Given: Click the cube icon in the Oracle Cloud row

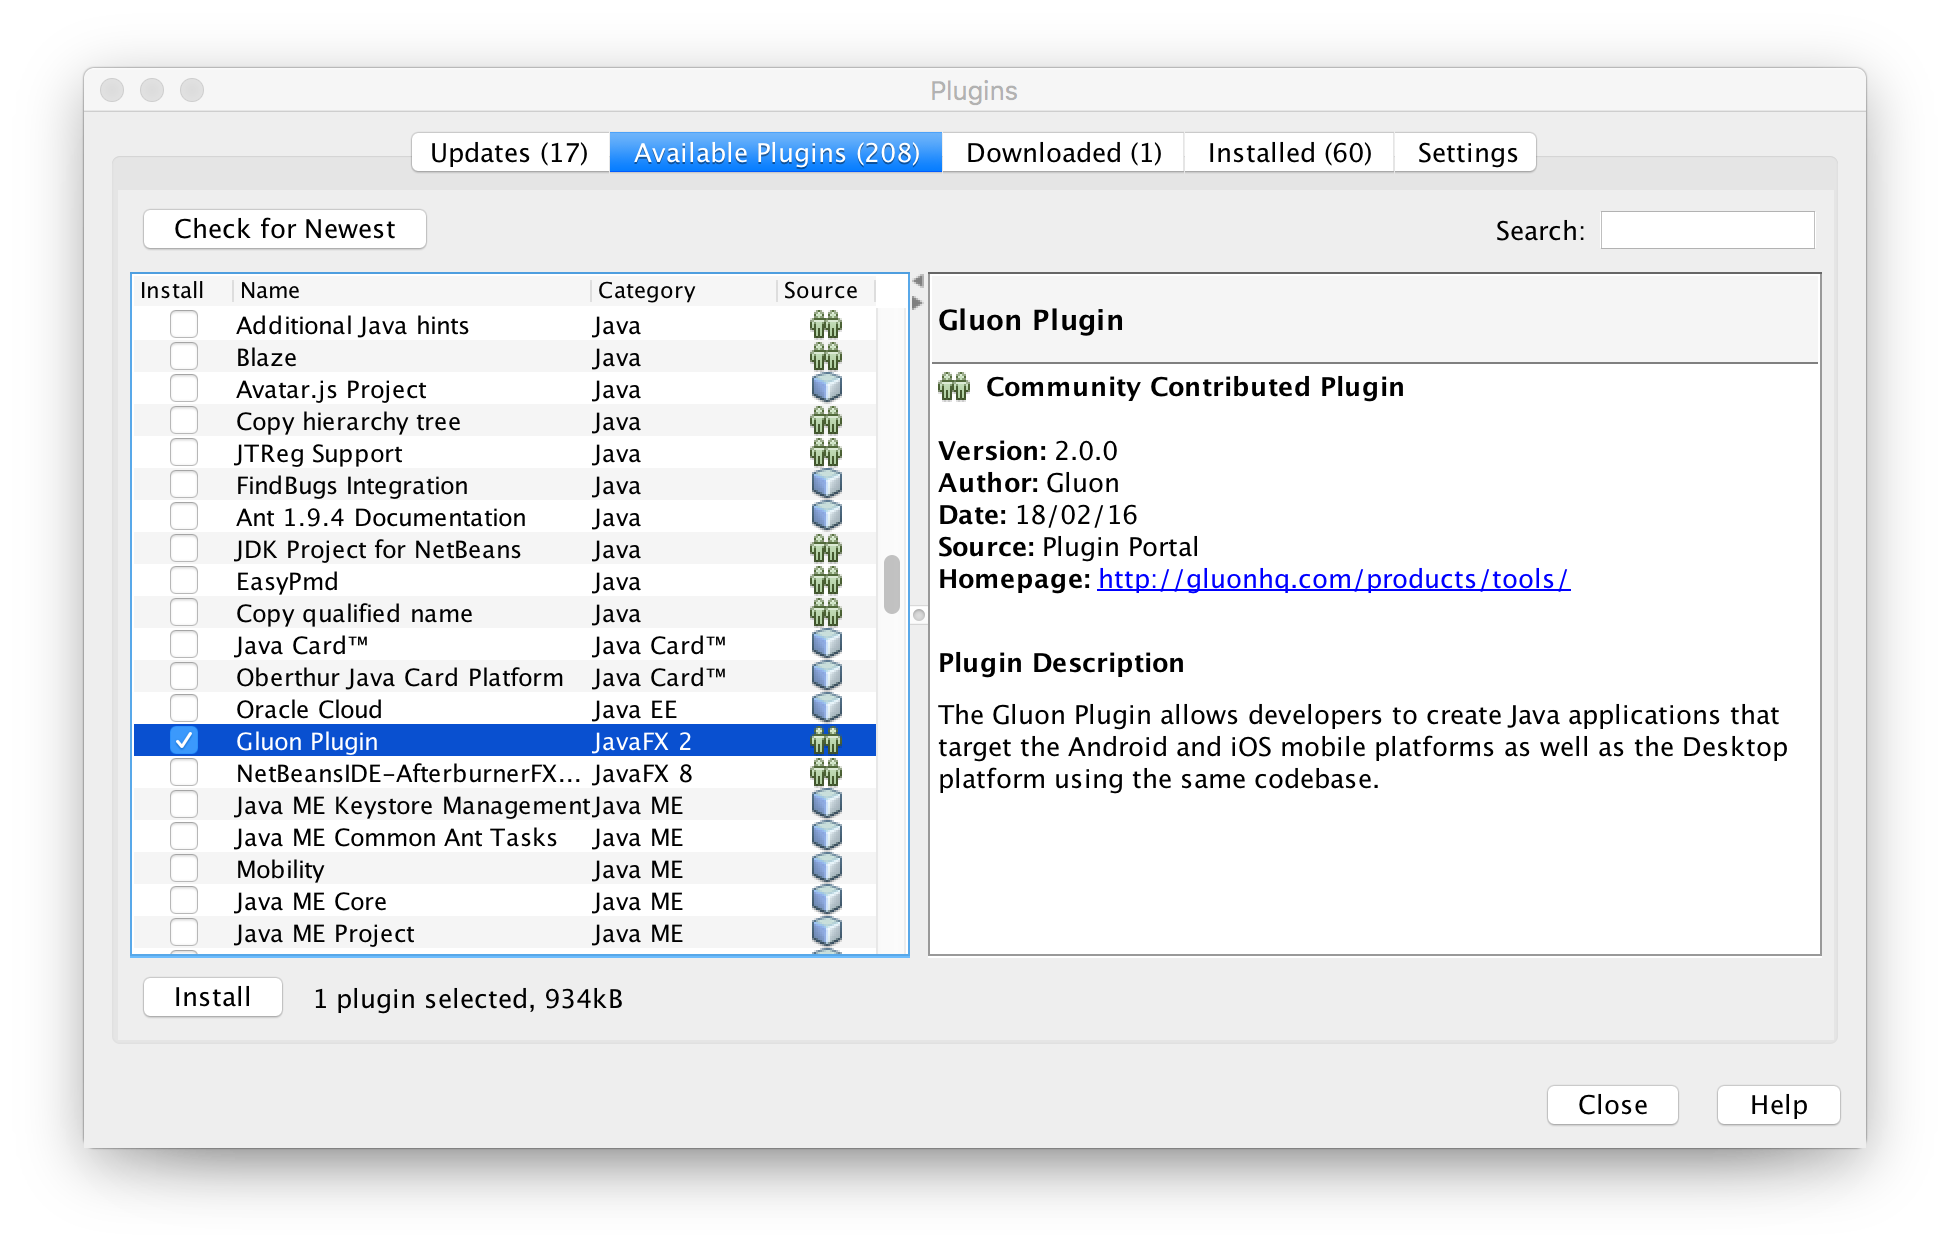Looking at the screenshot, I should click(826, 709).
